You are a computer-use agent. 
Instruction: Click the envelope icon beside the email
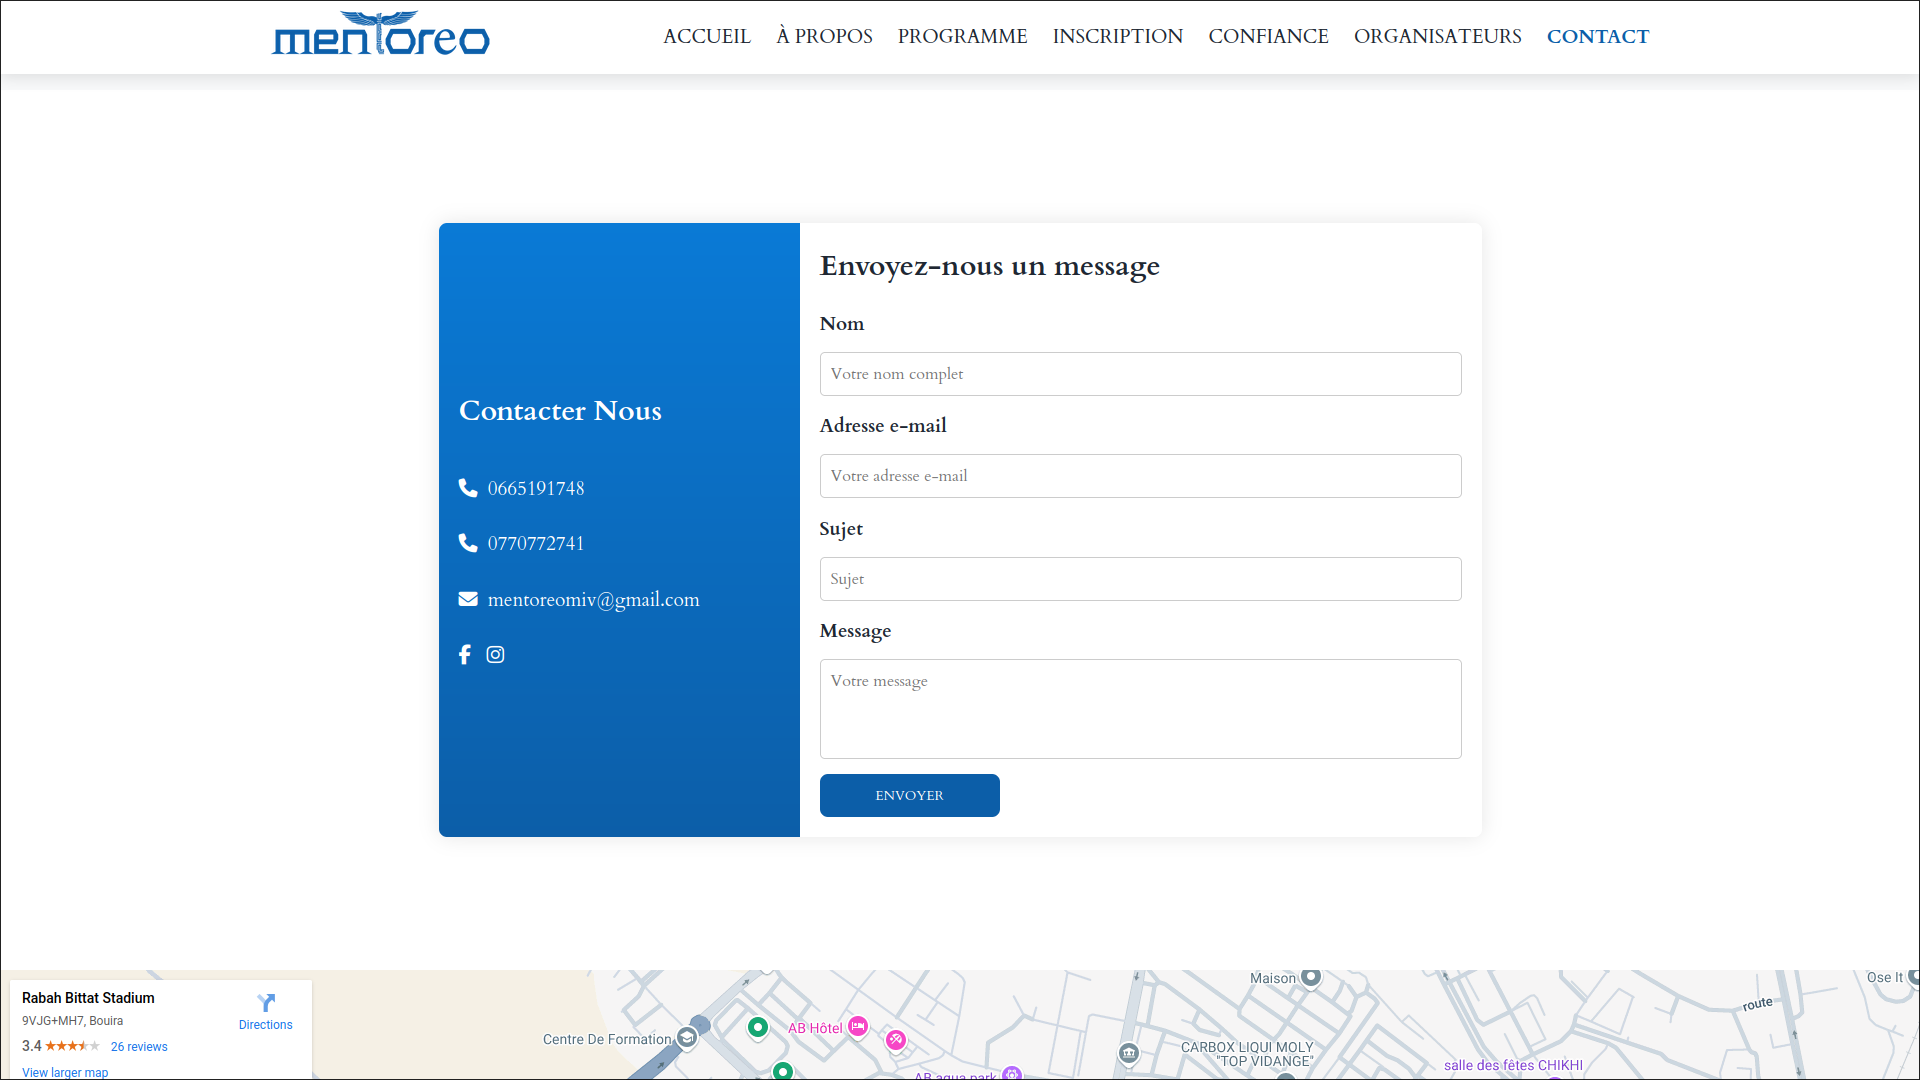click(x=468, y=599)
